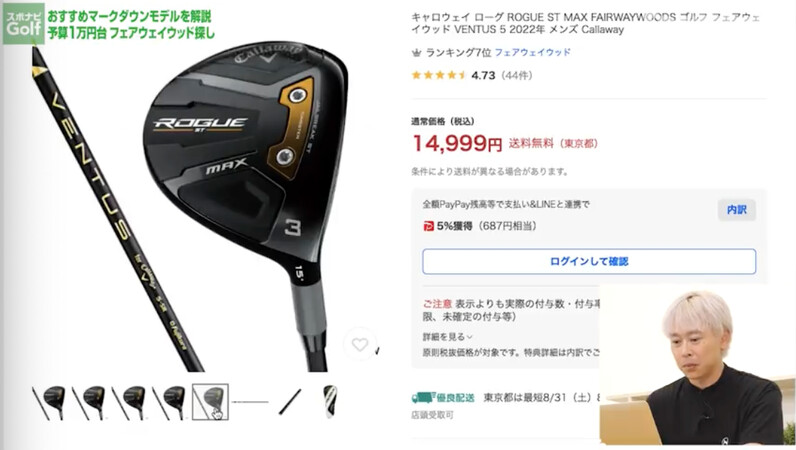Select the second club thumbnail
This screenshot has width=796, height=450.
[x=89, y=402]
